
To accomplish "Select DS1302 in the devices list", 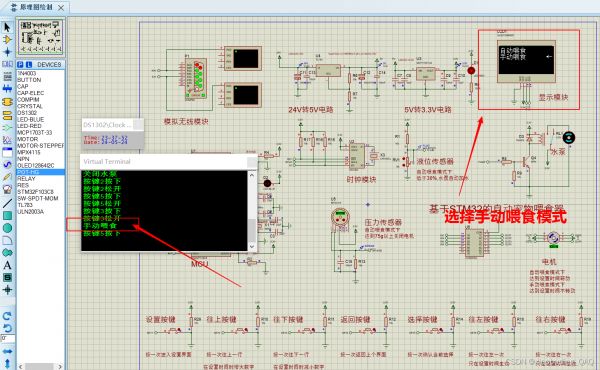I will pos(27,113).
